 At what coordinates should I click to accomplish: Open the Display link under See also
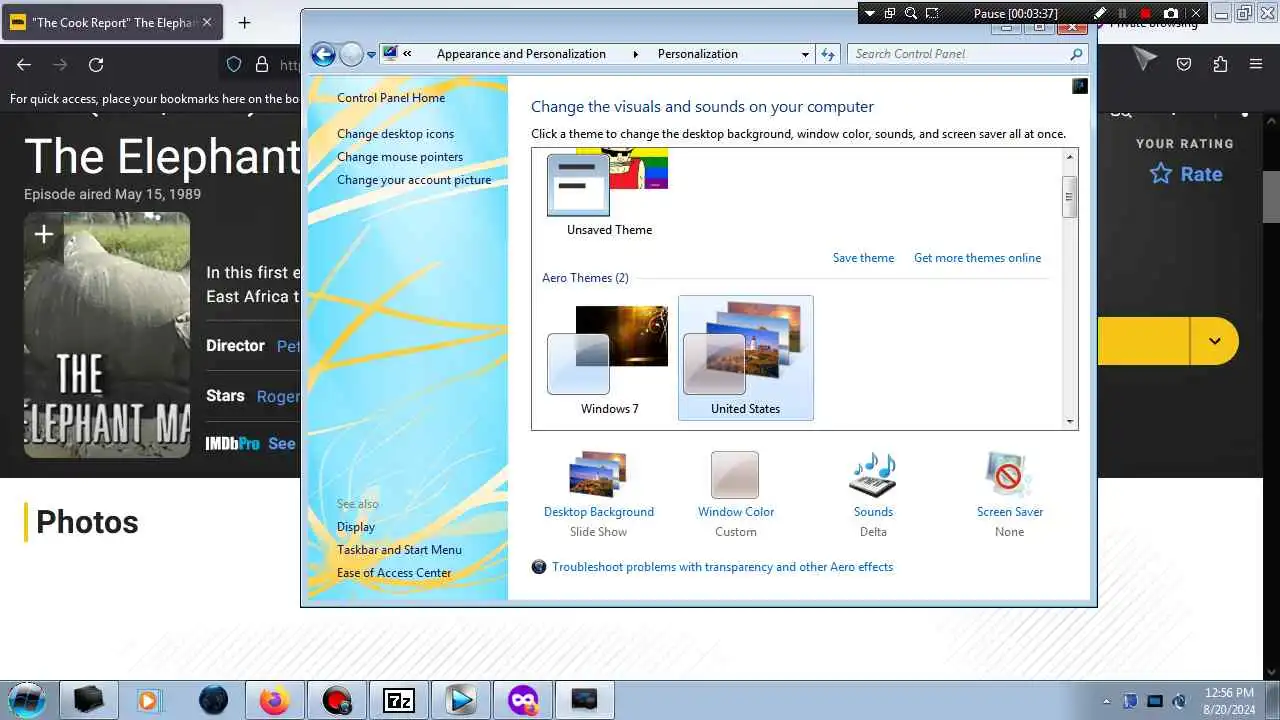pyautogui.click(x=356, y=527)
